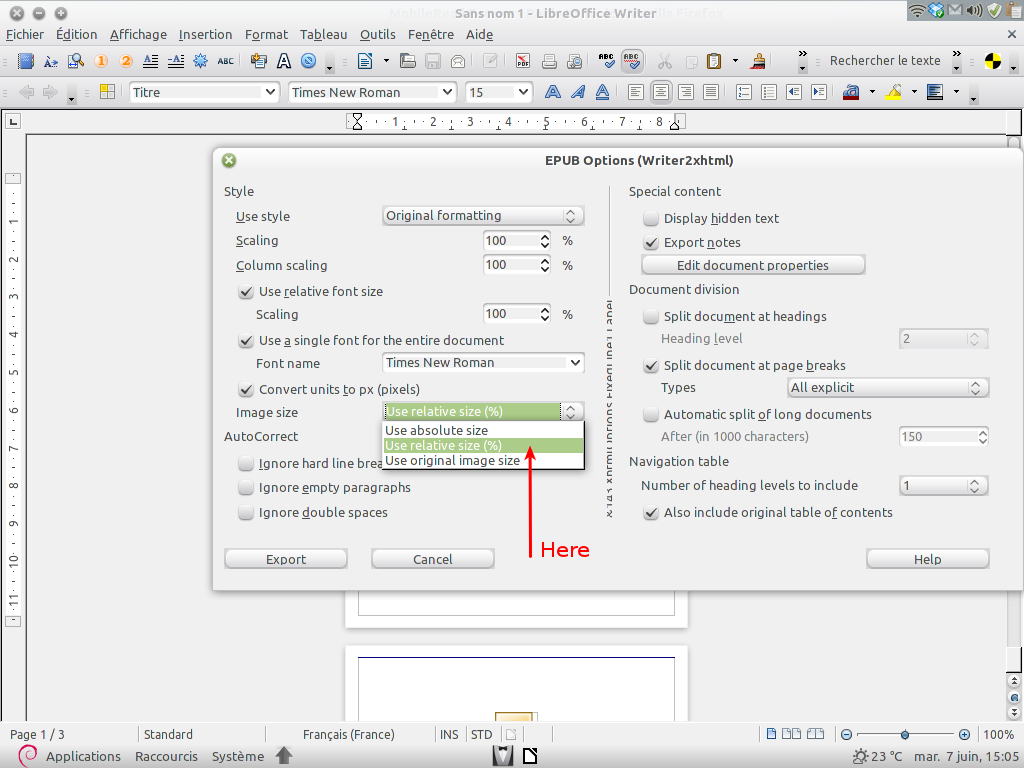Click the Help button
The width and height of the screenshot is (1024, 768).
click(x=927, y=559)
